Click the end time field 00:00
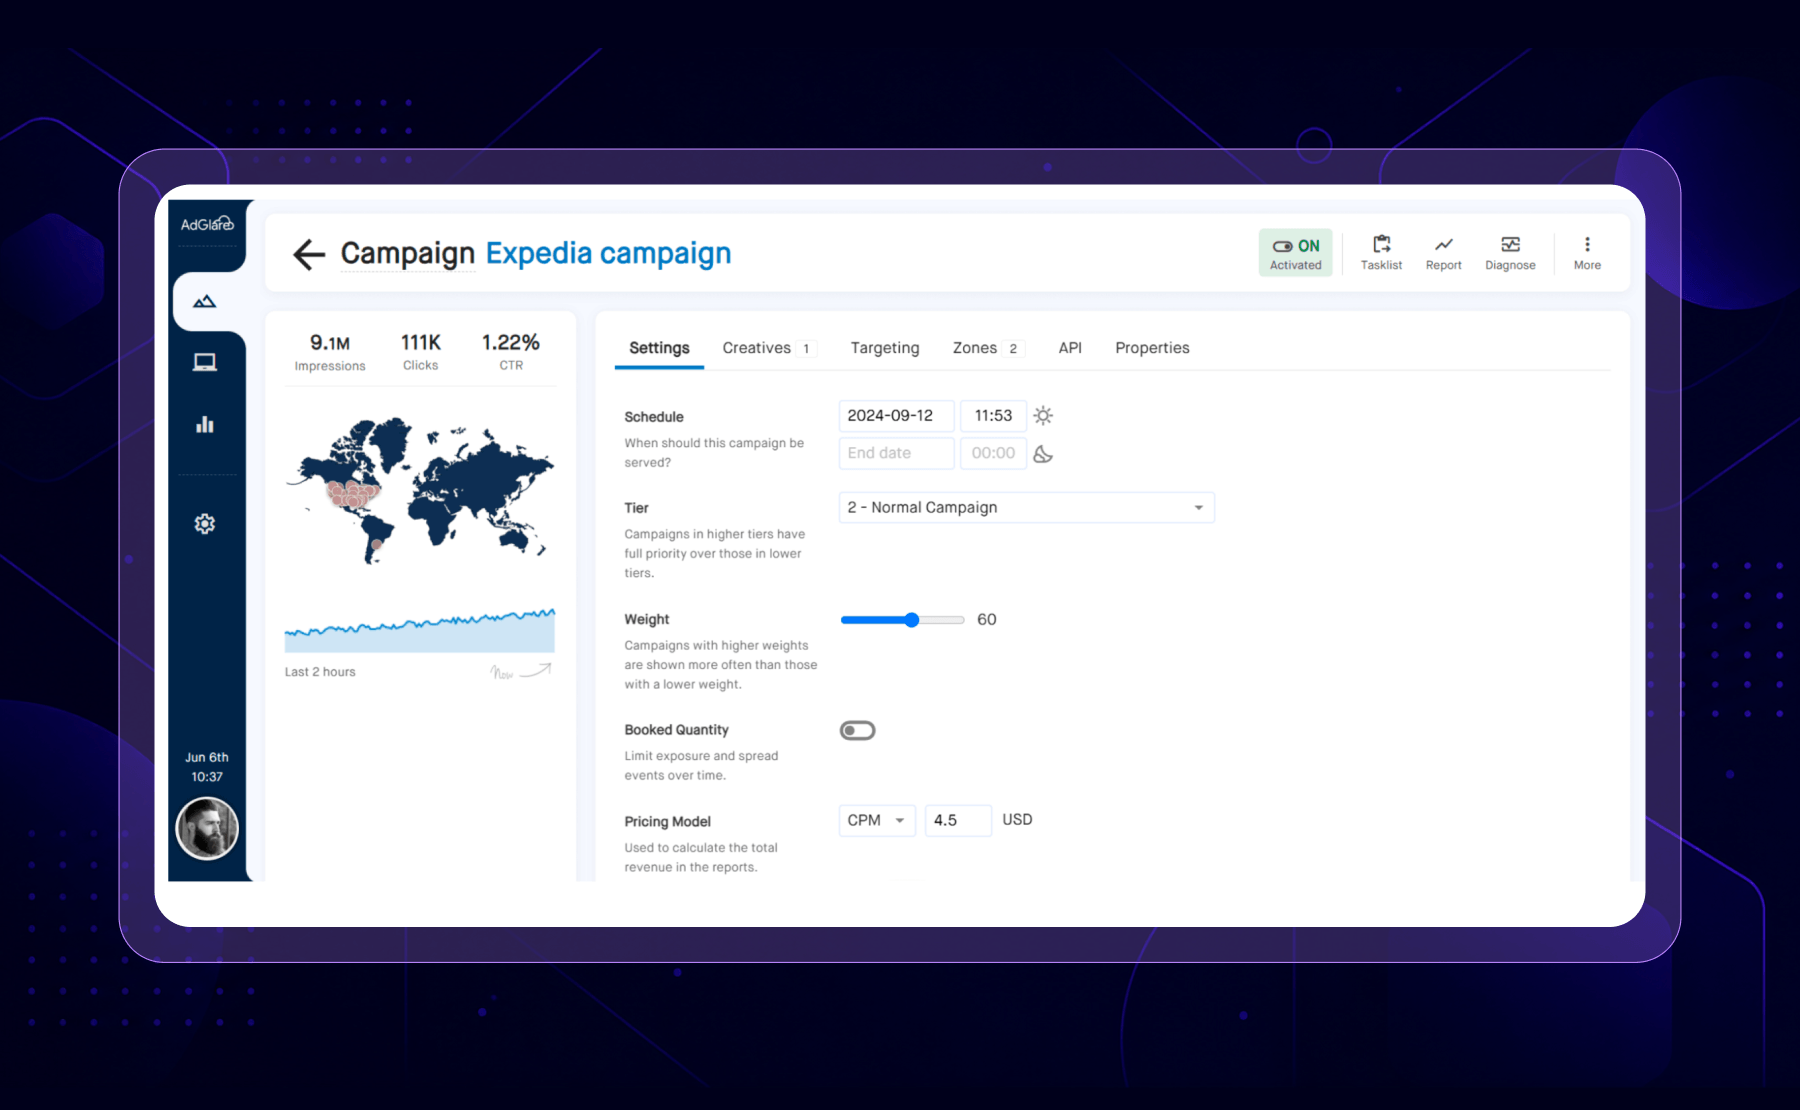Screen dimensions: 1800x1110 click(993, 453)
